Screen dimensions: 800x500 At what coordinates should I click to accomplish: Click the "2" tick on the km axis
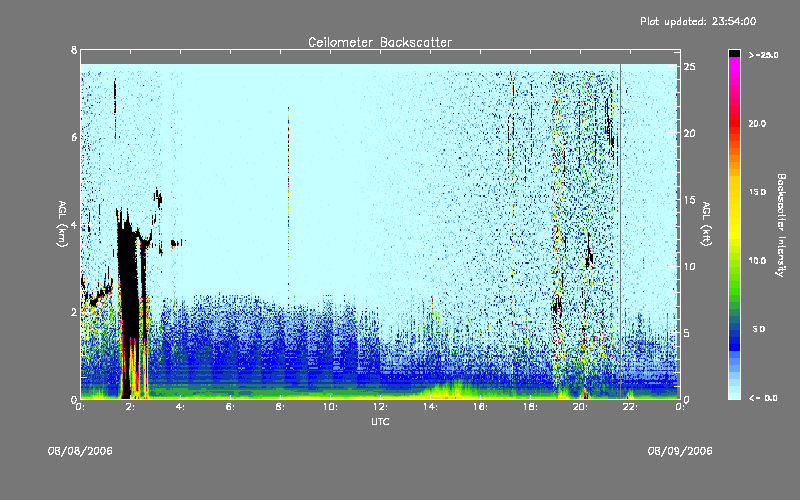pyautogui.click(x=74, y=312)
